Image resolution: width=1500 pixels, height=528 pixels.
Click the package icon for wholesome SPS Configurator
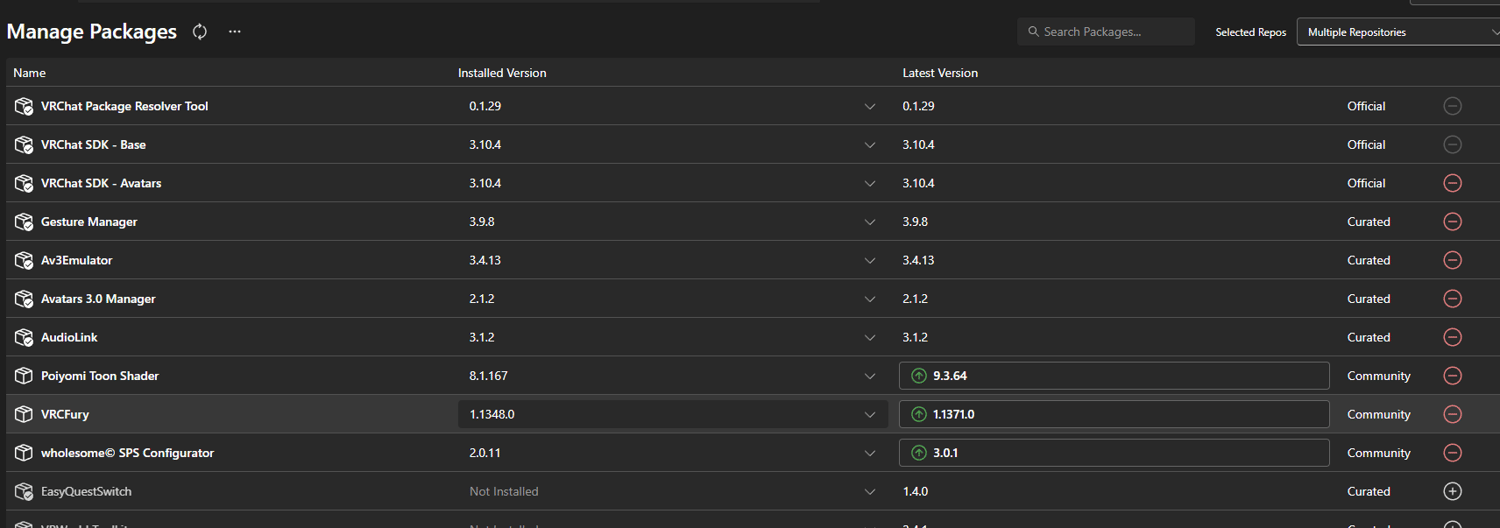click(24, 453)
